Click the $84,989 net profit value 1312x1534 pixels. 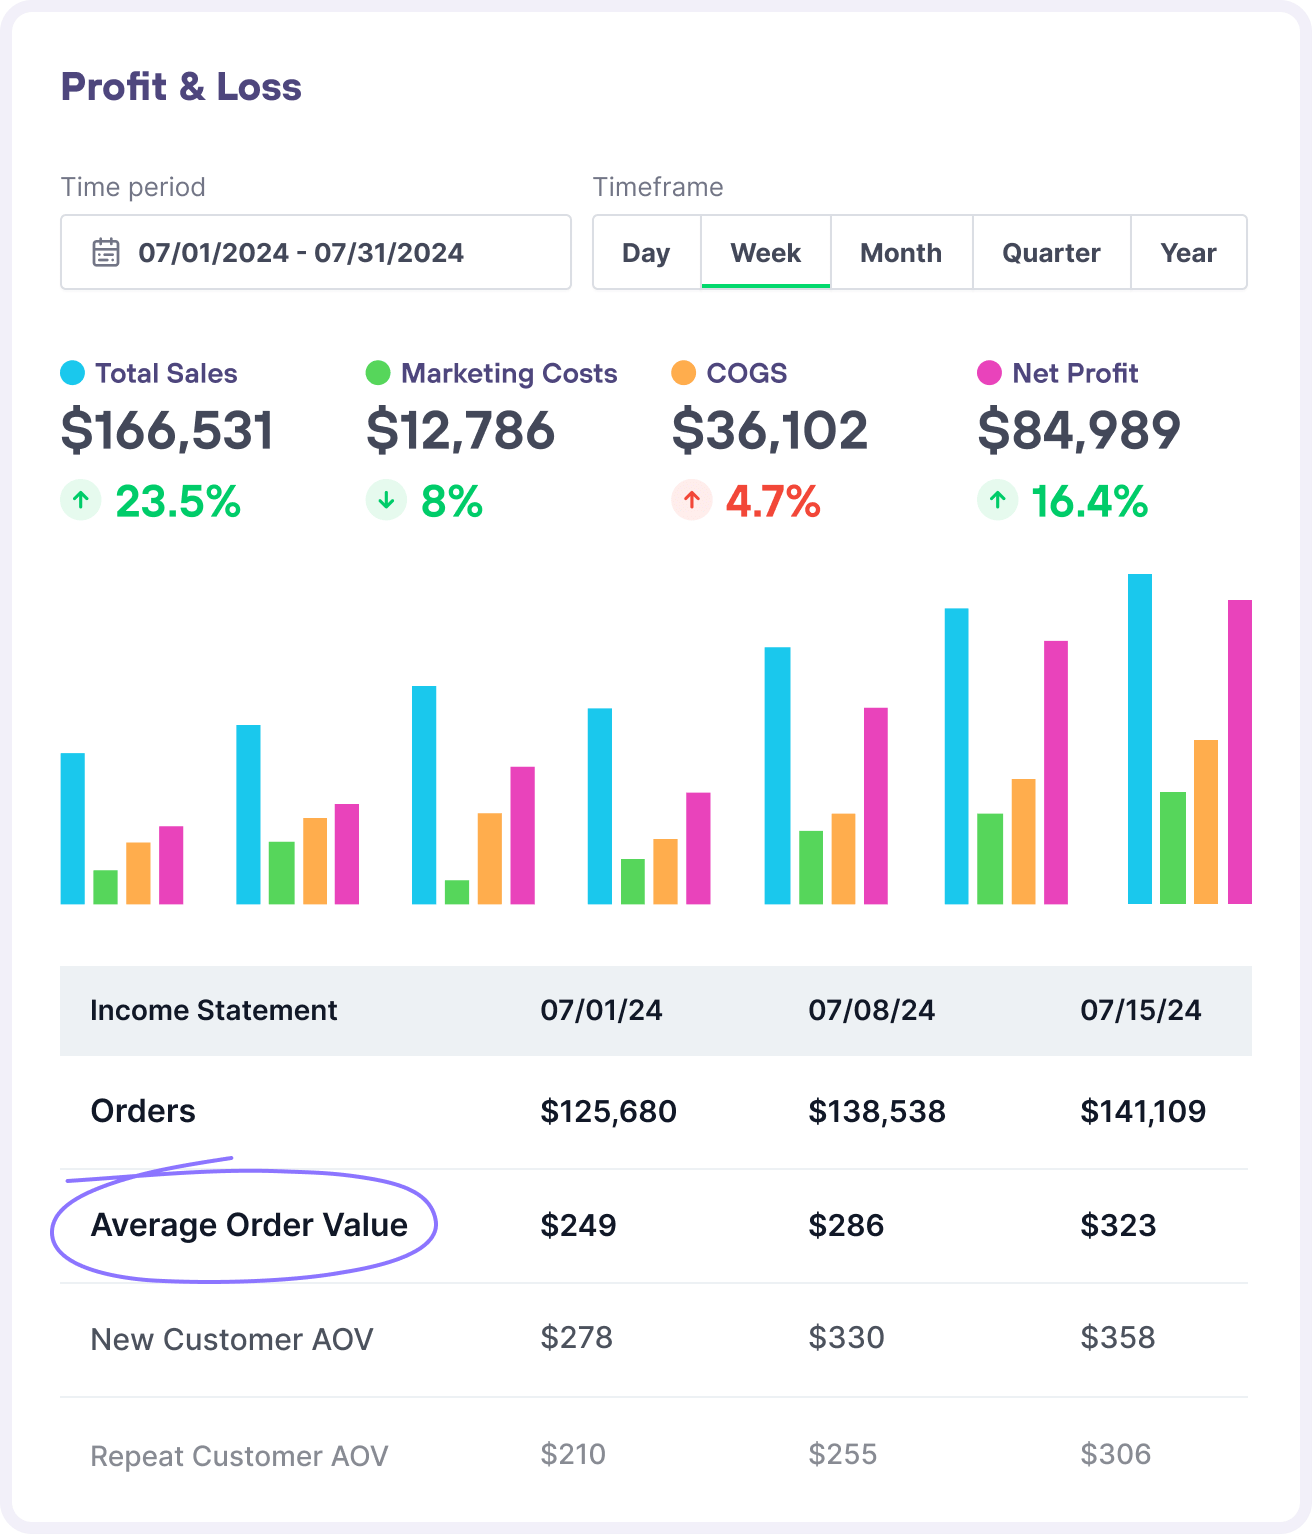click(x=1079, y=431)
